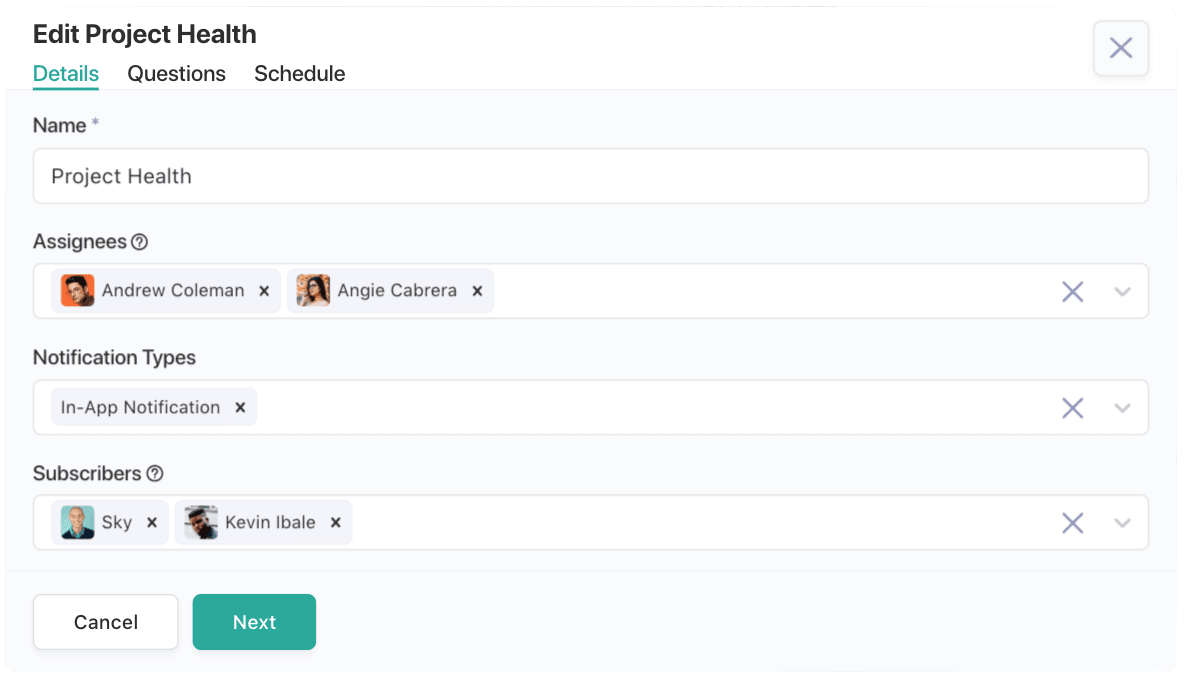Remove Andrew Coleman from Assignees
The image size is (1186, 680).
tap(264, 291)
